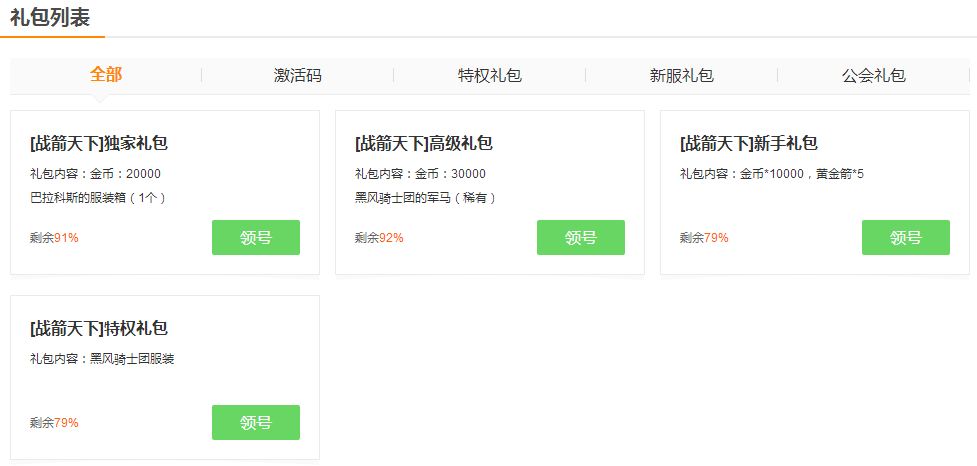Open the [战箭天下]新手礼包 title

[749, 144]
